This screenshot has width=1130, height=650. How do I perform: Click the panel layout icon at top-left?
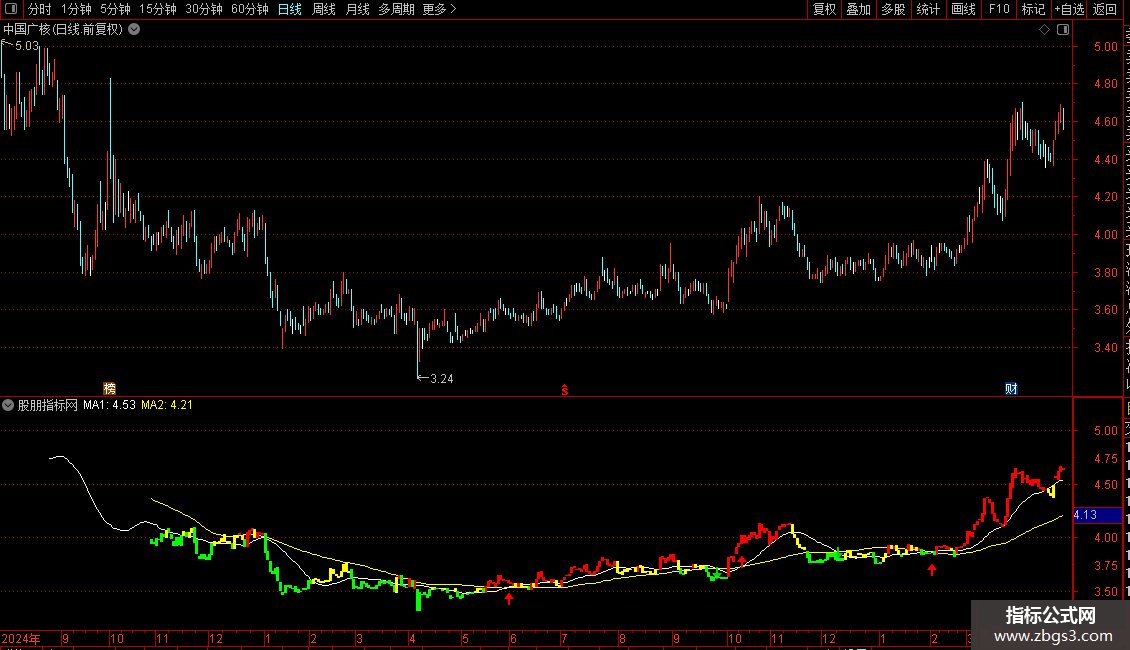[x=11, y=9]
